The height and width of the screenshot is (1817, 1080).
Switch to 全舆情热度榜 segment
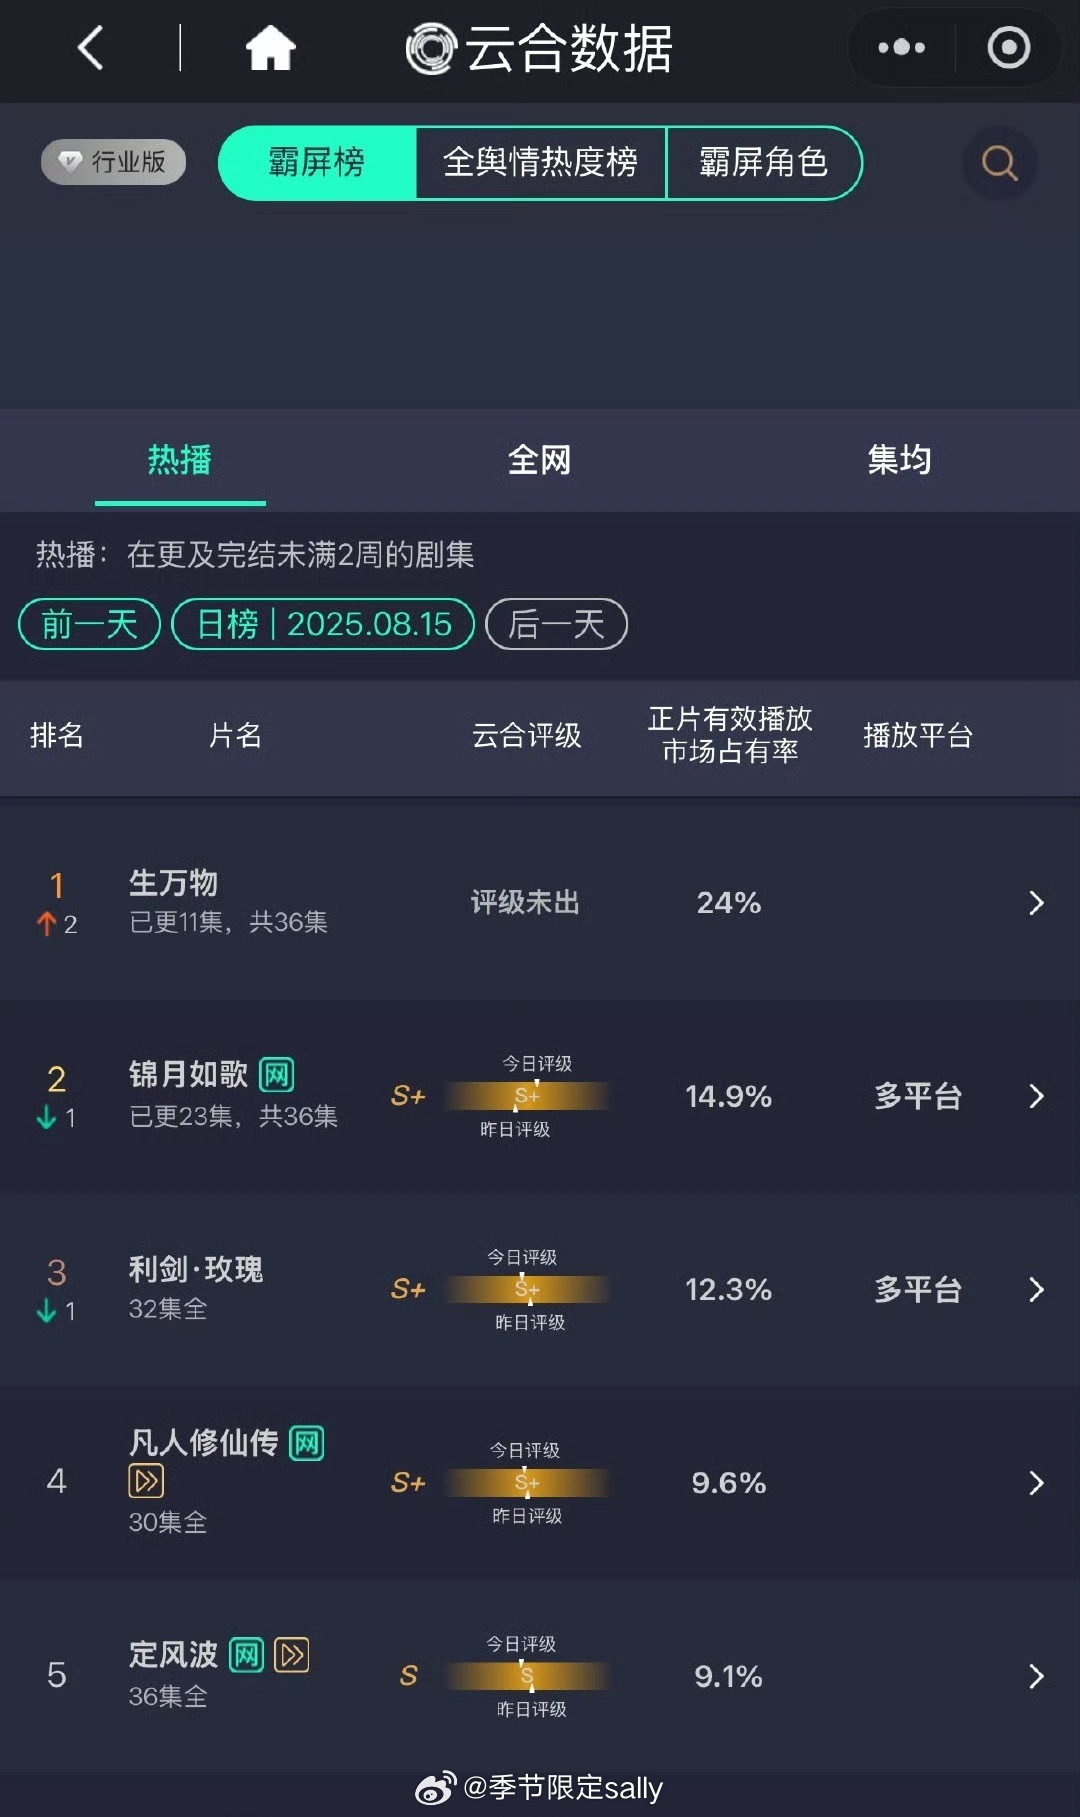coord(540,162)
